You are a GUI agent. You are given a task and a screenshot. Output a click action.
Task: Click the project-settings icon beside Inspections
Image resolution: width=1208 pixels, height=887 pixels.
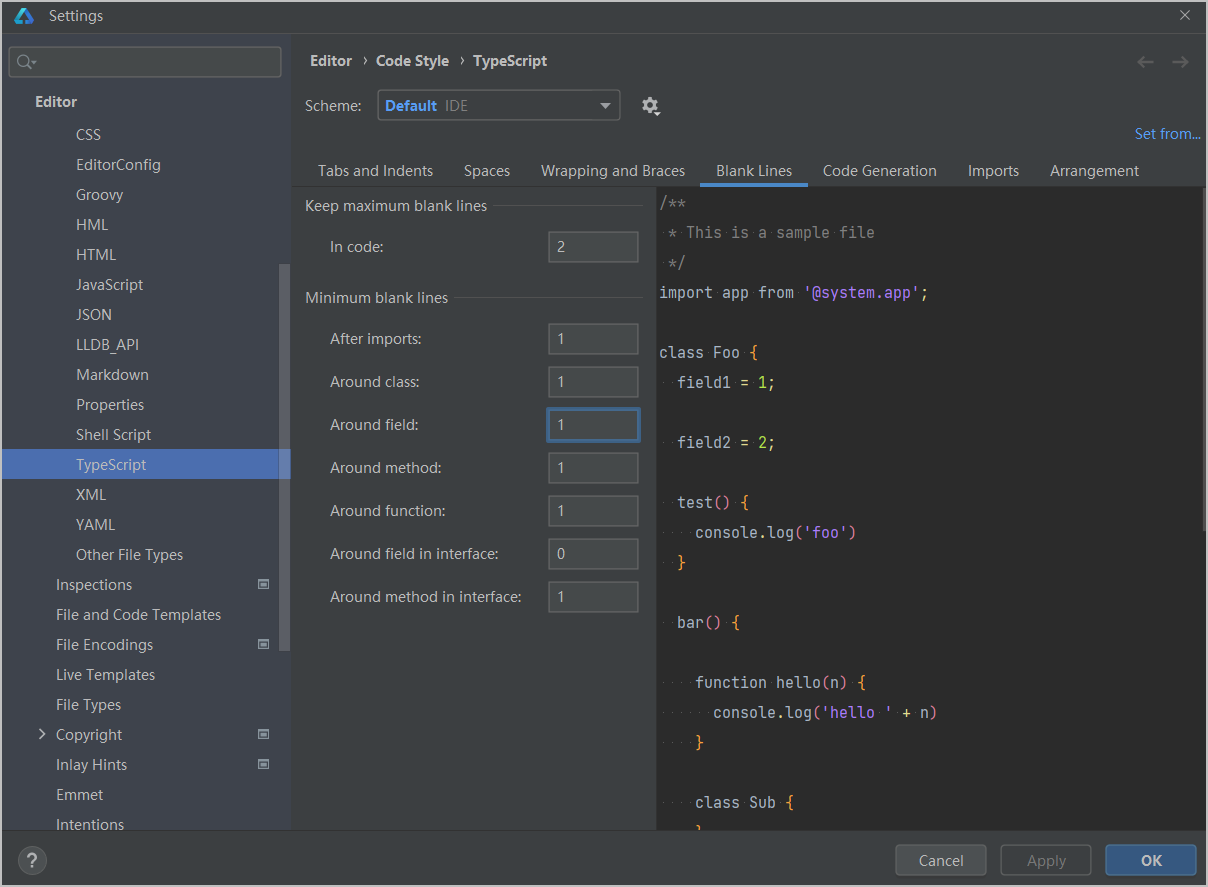coord(263,584)
